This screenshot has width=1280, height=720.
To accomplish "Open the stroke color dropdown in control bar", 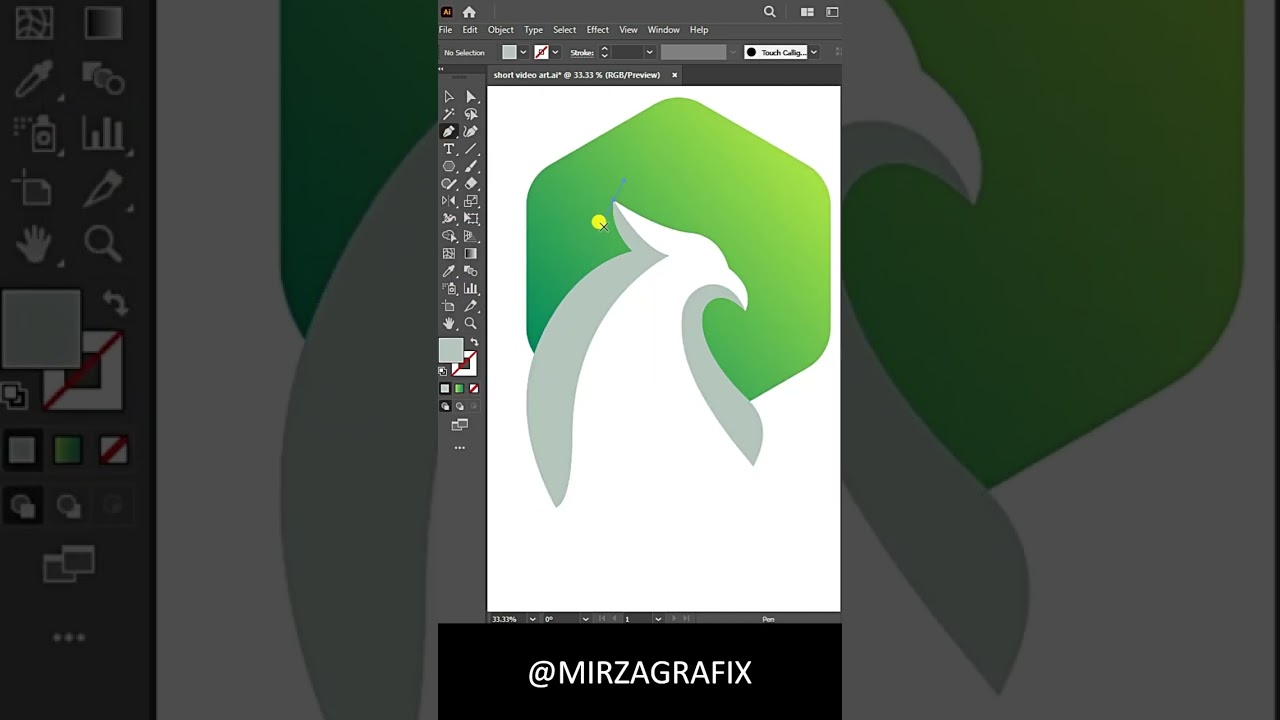I will click(x=555, y=52).
